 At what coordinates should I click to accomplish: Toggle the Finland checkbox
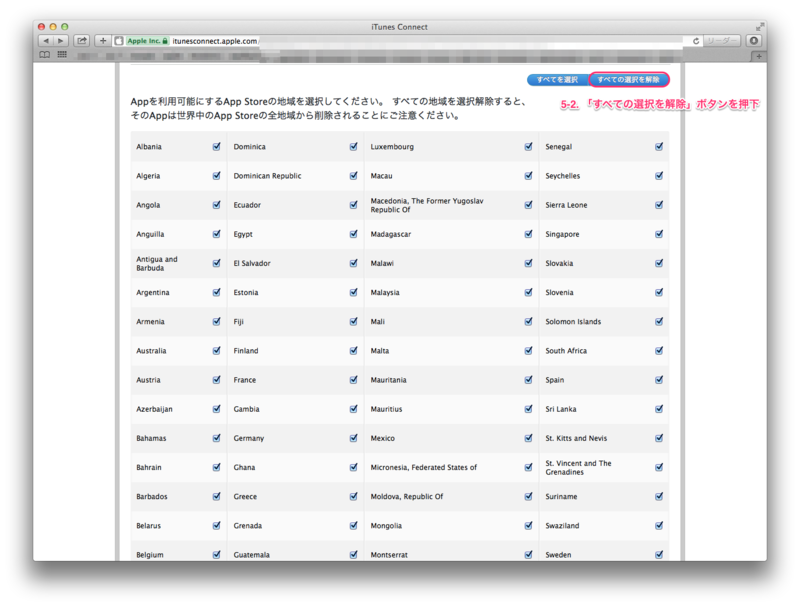[353, 350]
